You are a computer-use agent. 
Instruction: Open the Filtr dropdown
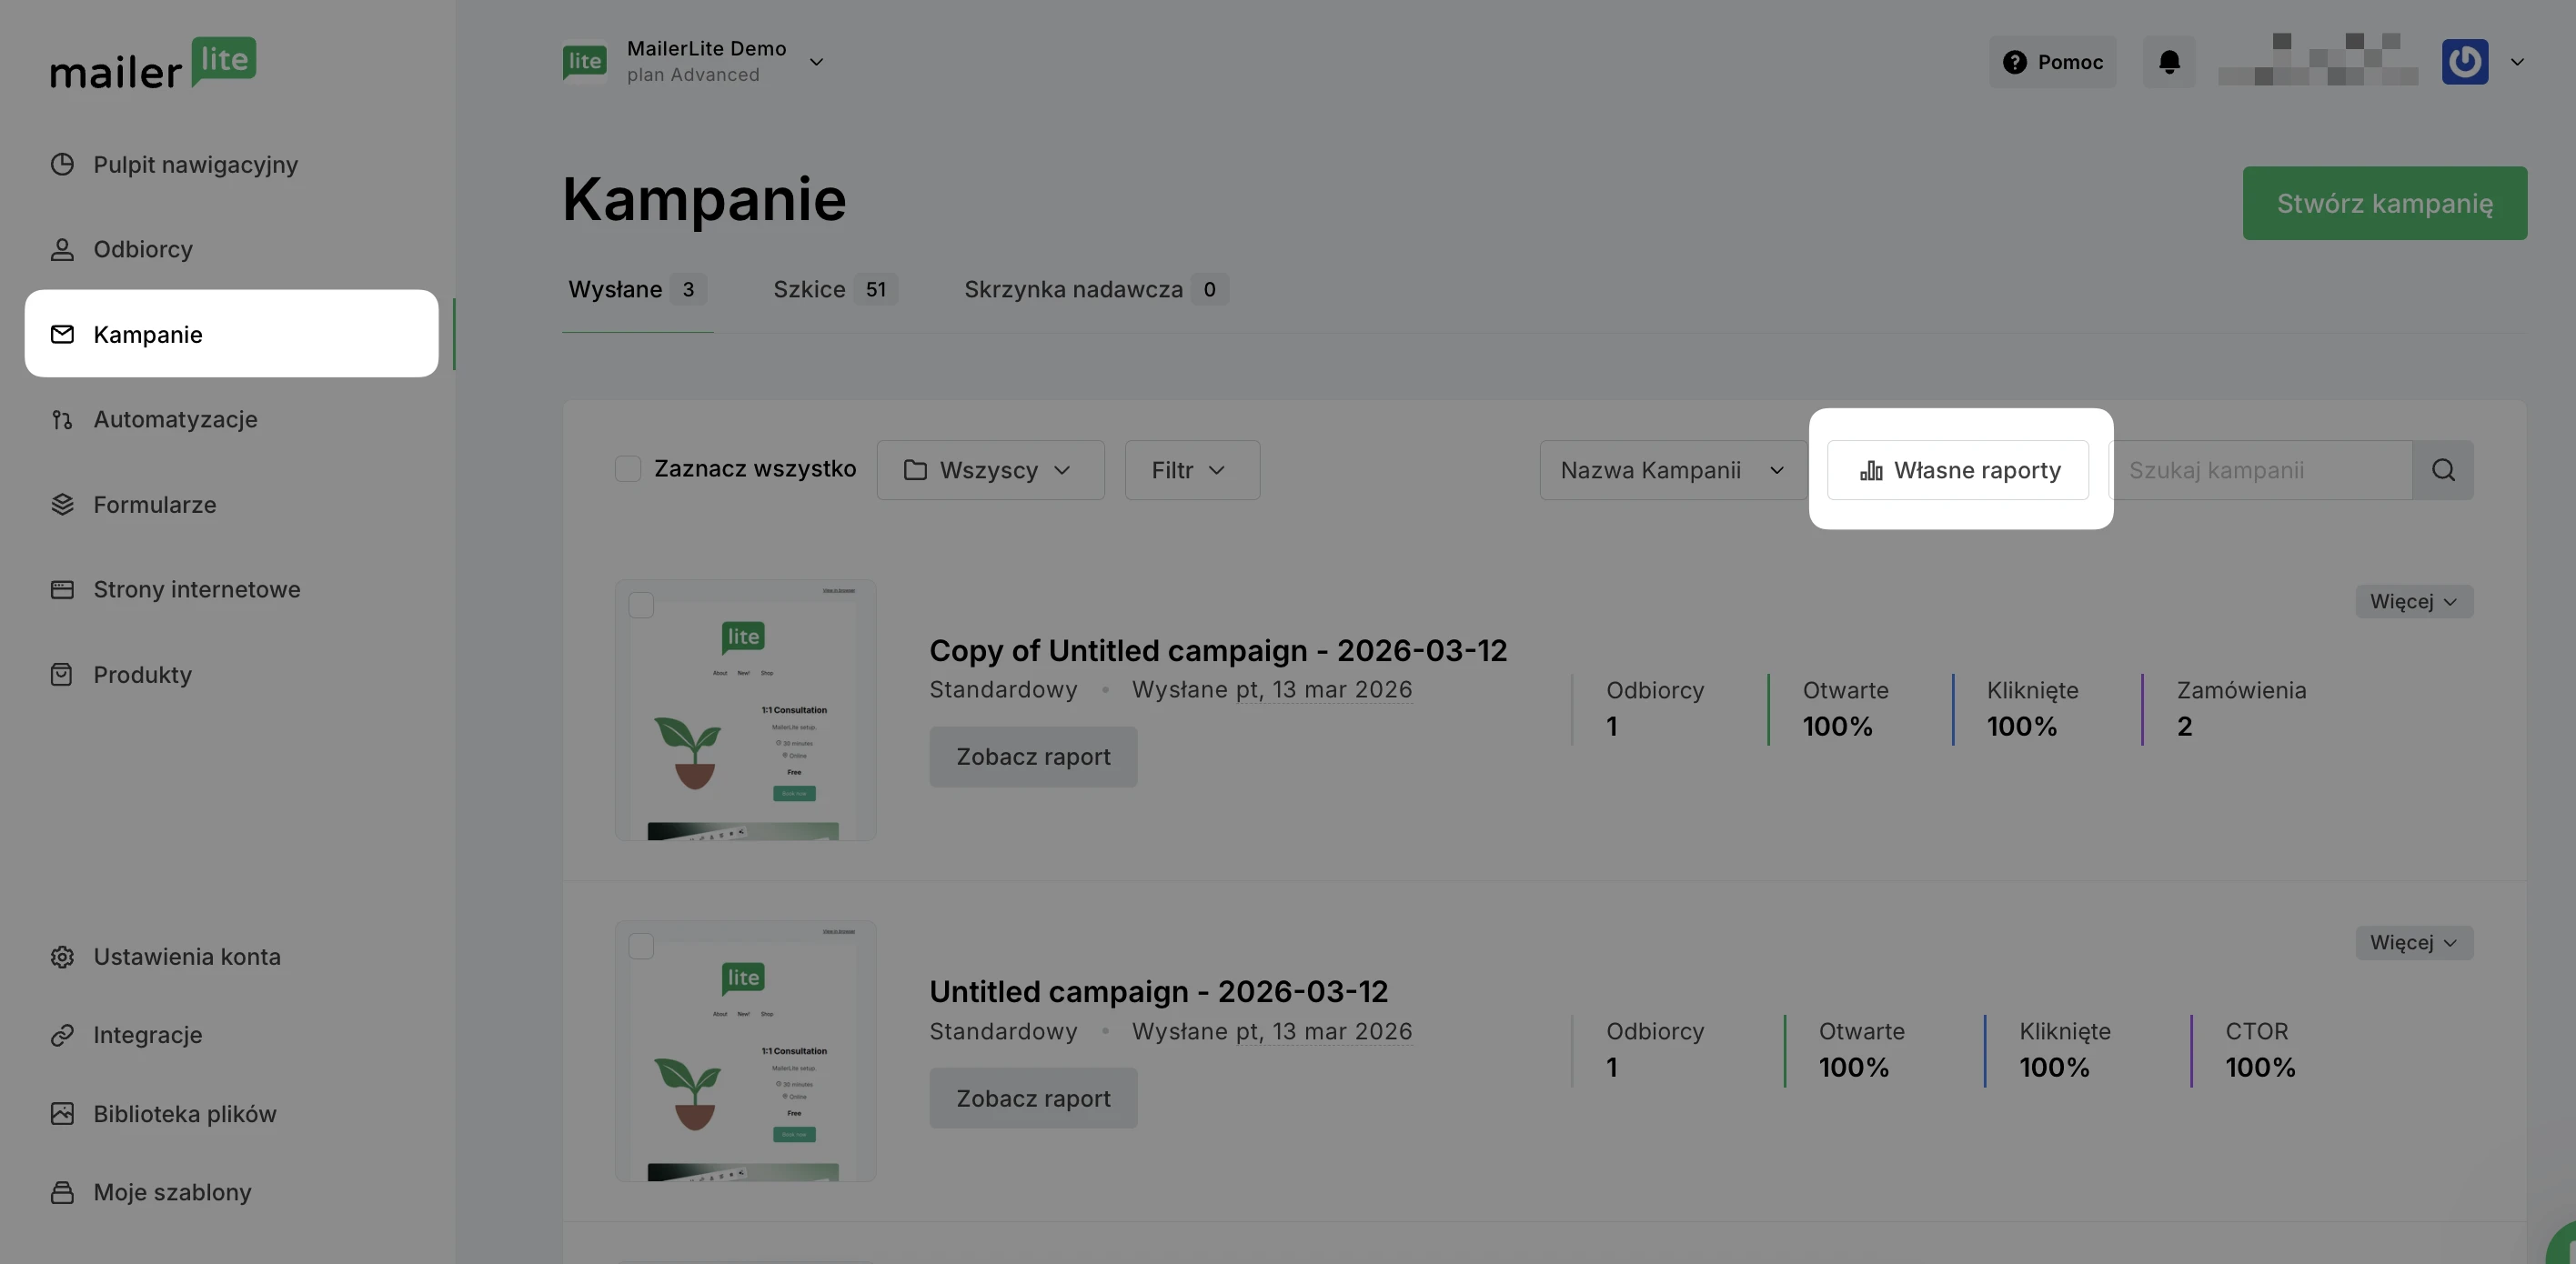pyautogui.click(x=1191, y=470)
